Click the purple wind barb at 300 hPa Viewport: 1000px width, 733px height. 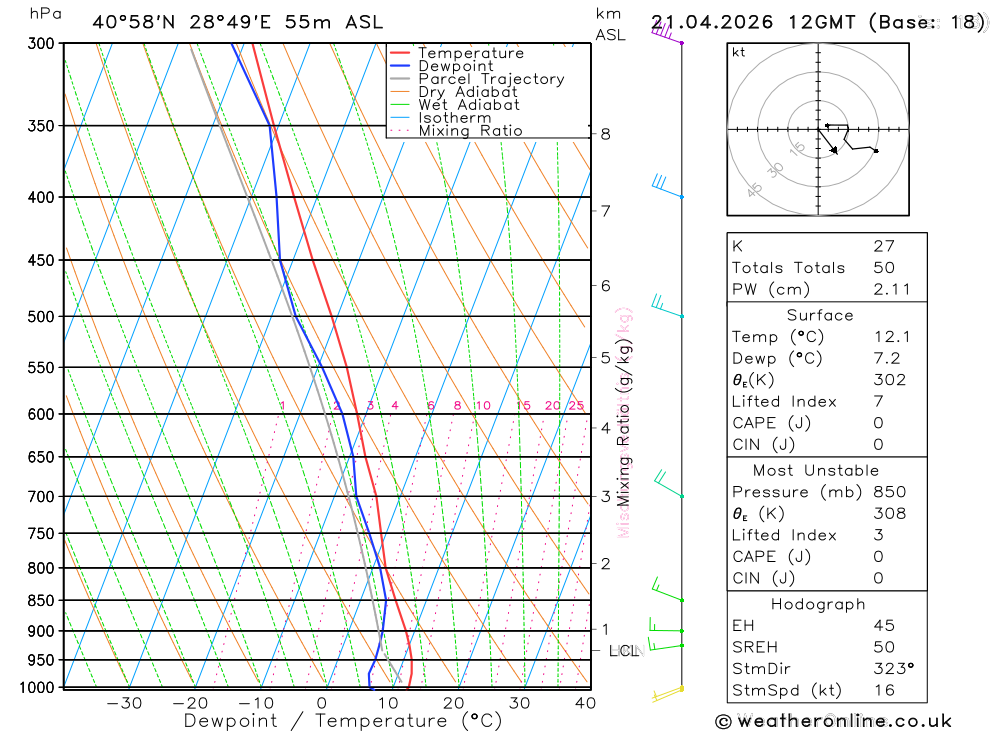pos(666,34)
